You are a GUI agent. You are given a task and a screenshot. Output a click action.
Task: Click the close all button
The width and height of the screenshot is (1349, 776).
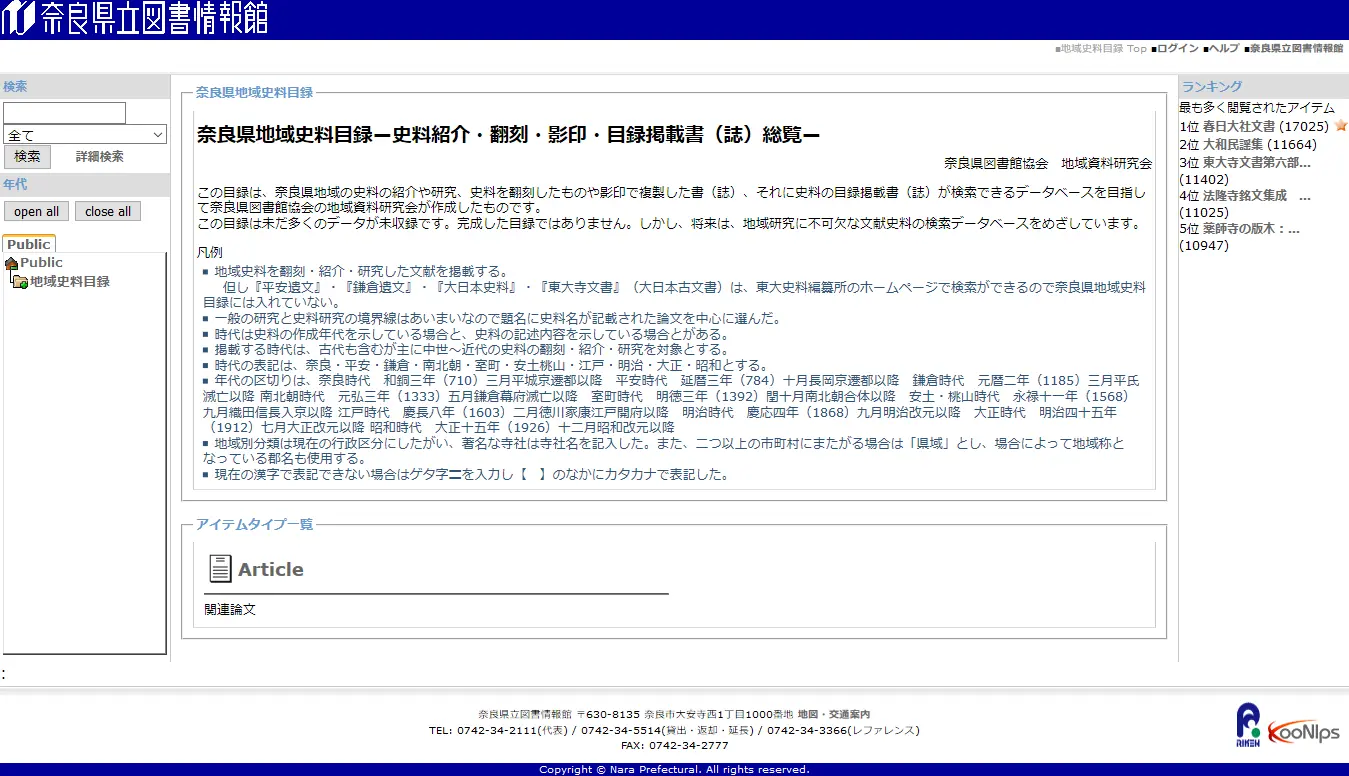(108, 212)
